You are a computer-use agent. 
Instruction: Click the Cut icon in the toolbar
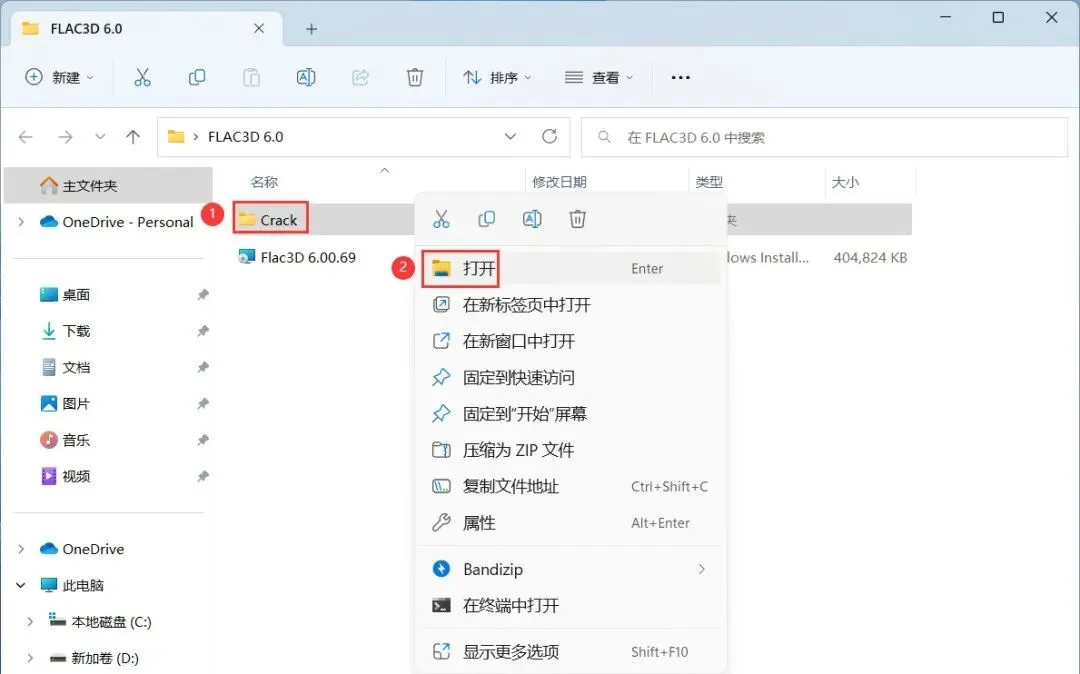tap(142, 77)
